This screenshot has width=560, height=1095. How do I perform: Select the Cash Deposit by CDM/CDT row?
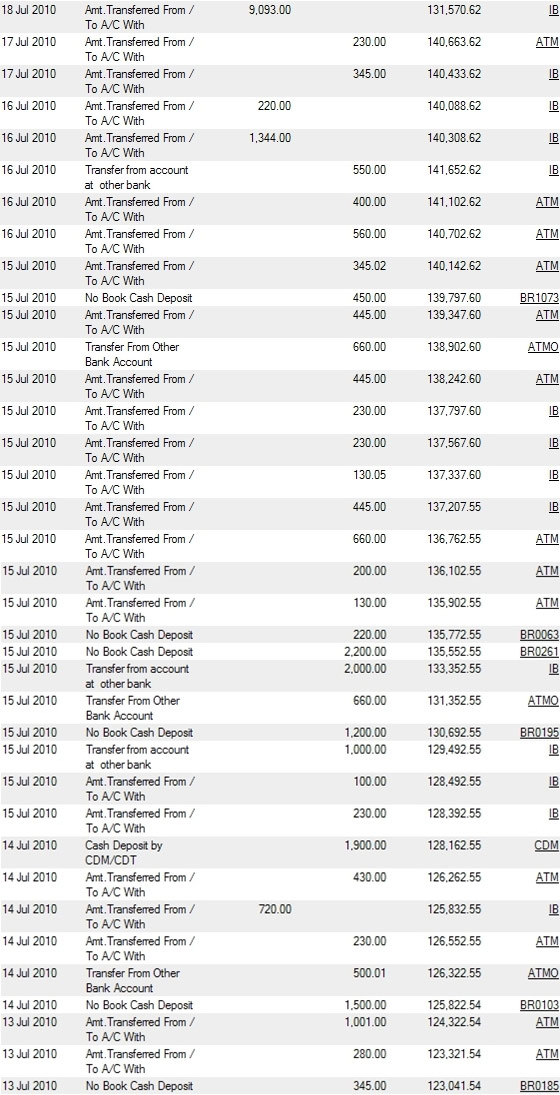pyautogui.click(x=280, y=853)
